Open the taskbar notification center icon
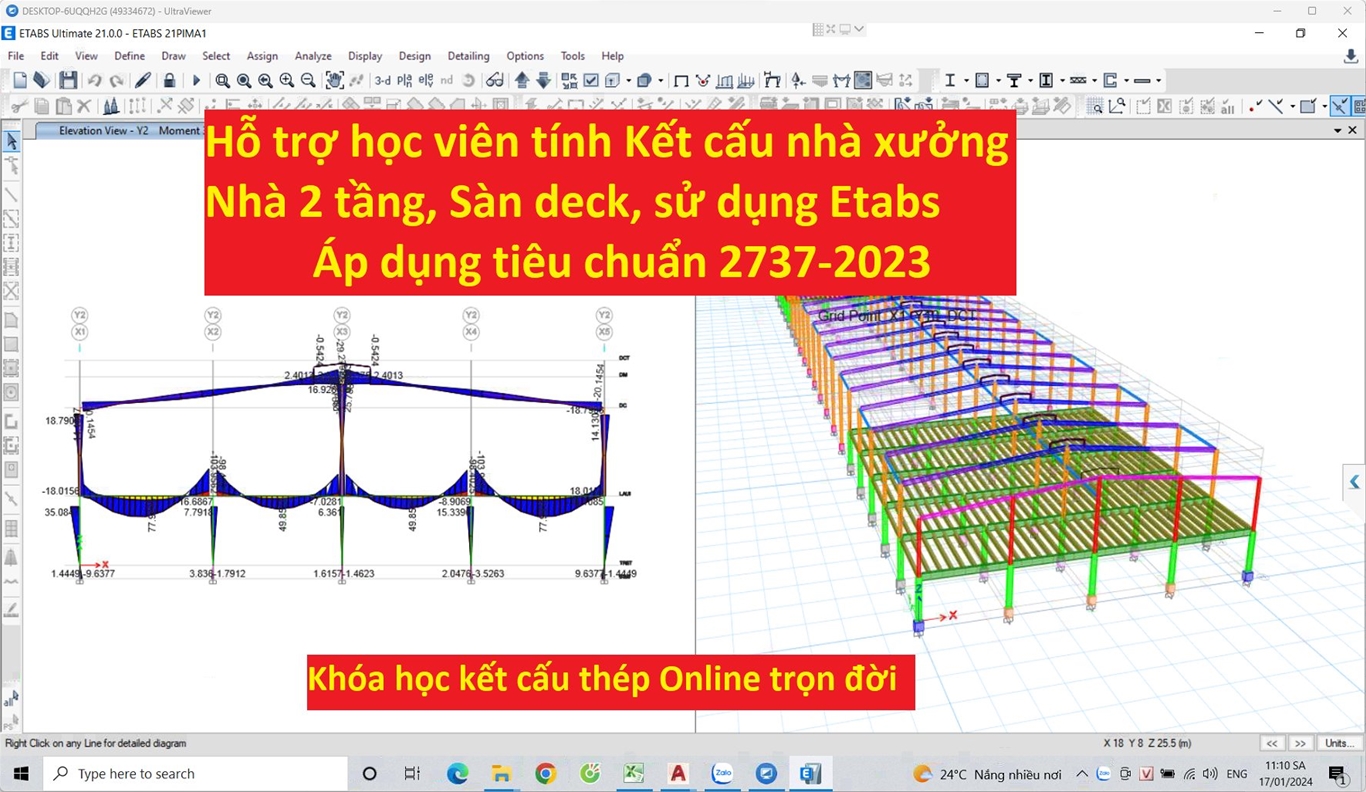1366x792 pixels. tap(1337, 774)
